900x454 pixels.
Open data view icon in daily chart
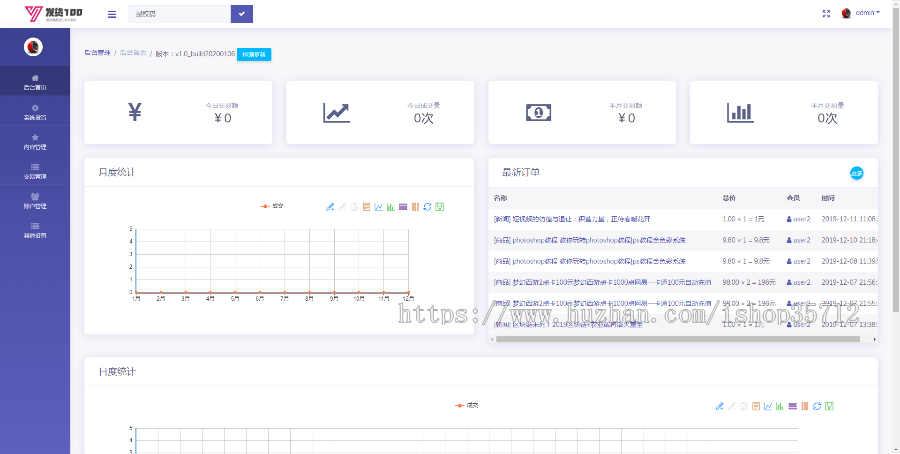coord(756,406)
